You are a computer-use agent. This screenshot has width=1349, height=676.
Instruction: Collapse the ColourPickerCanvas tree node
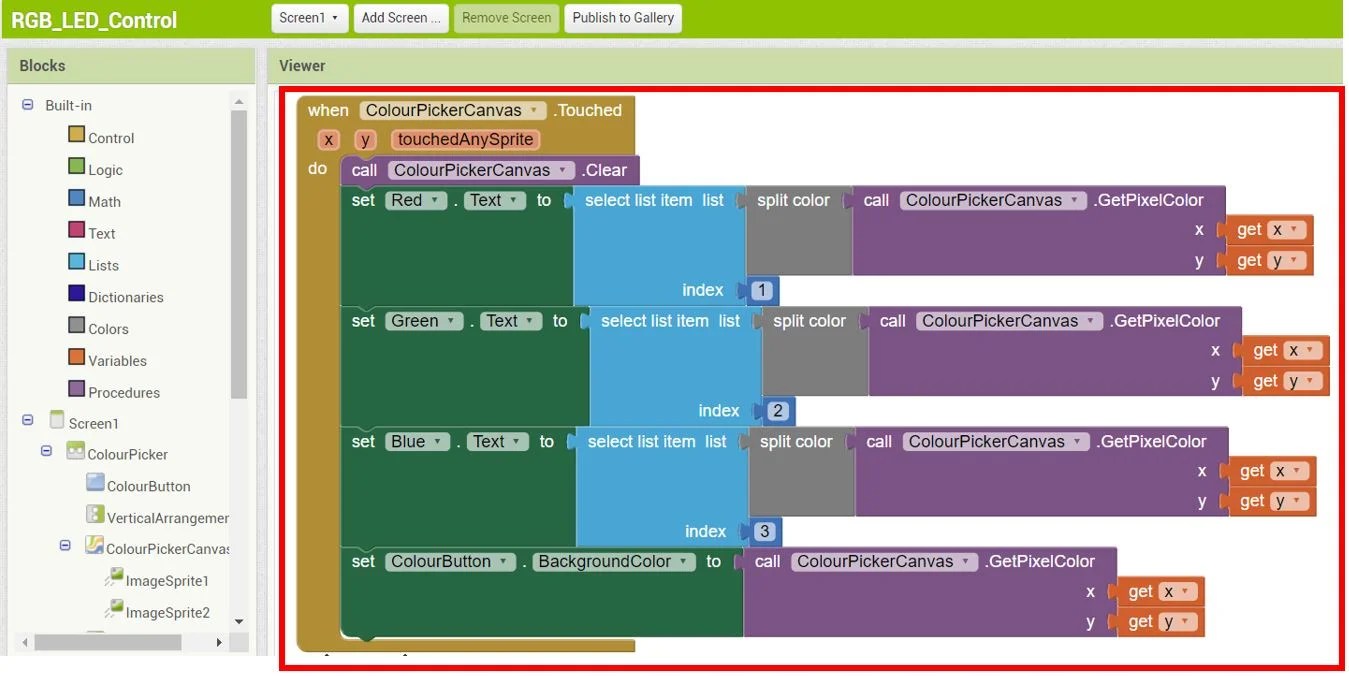[65, 548]
